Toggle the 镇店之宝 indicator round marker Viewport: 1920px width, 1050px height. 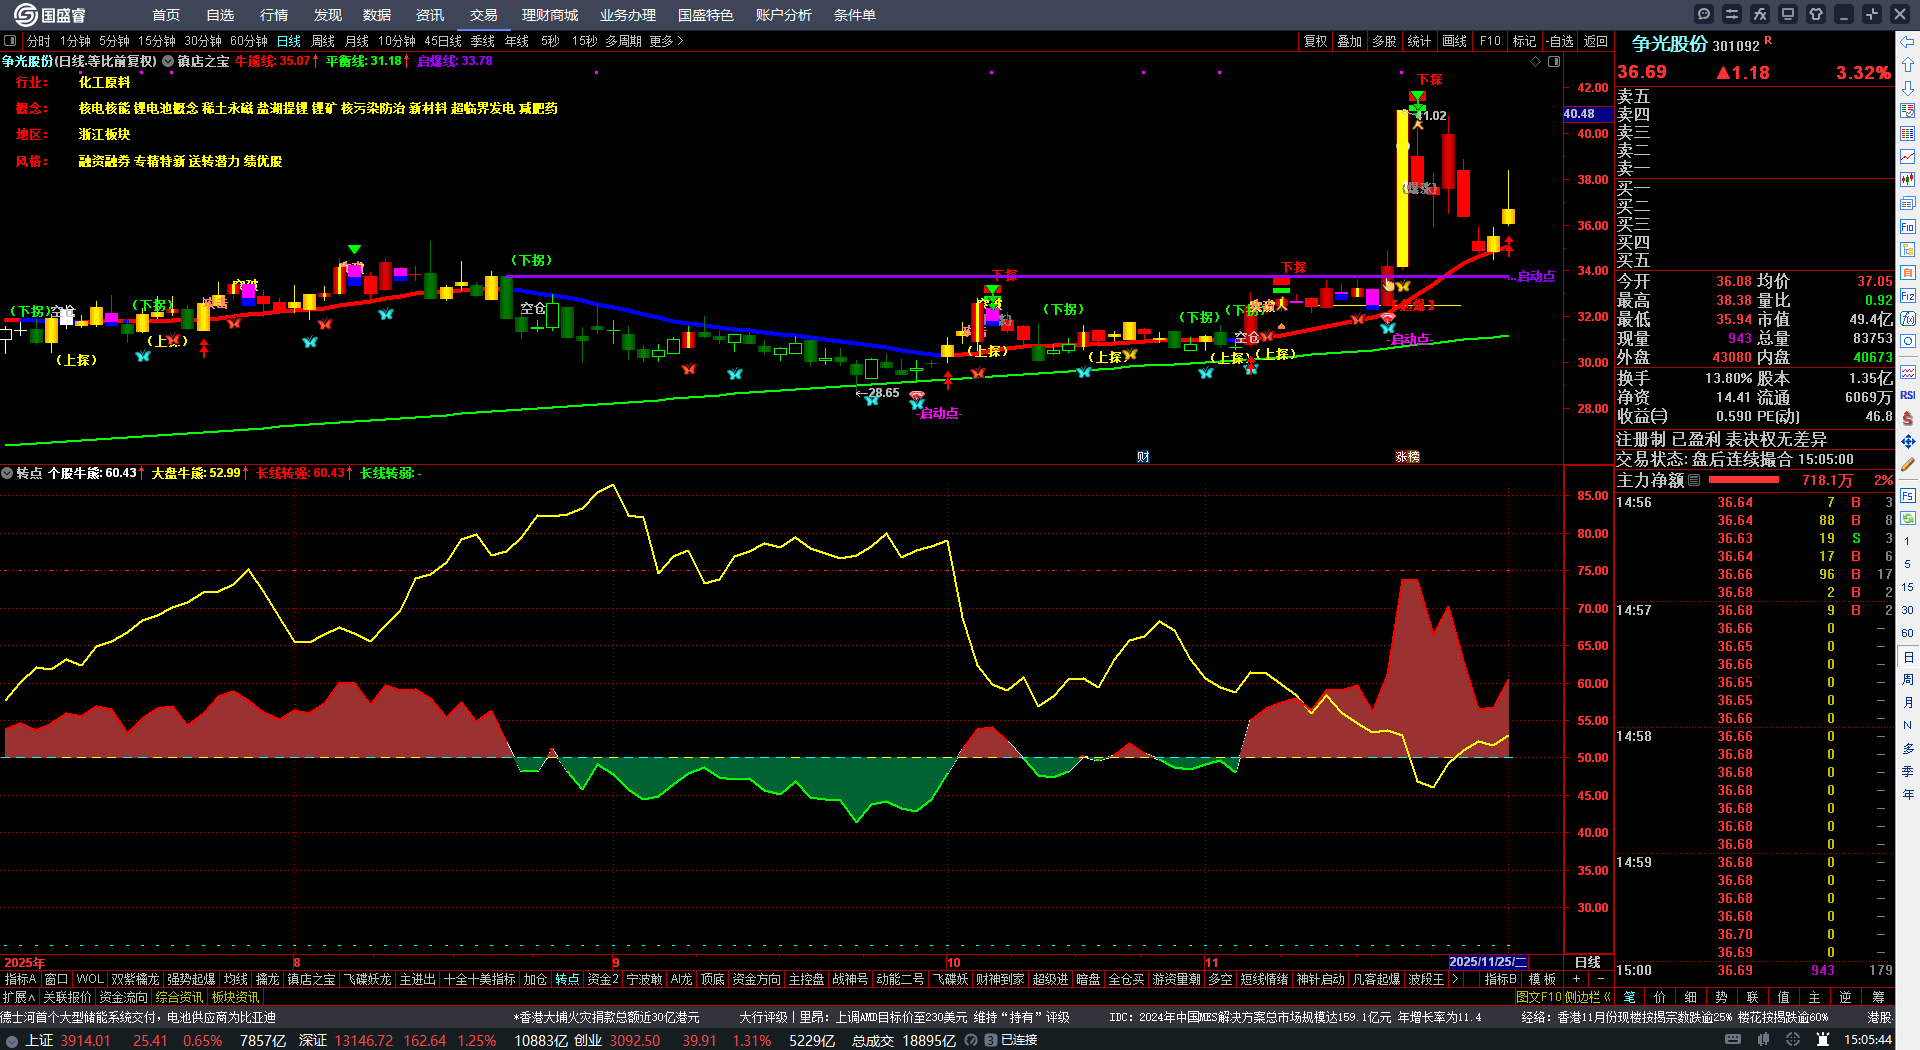point(168,61)
